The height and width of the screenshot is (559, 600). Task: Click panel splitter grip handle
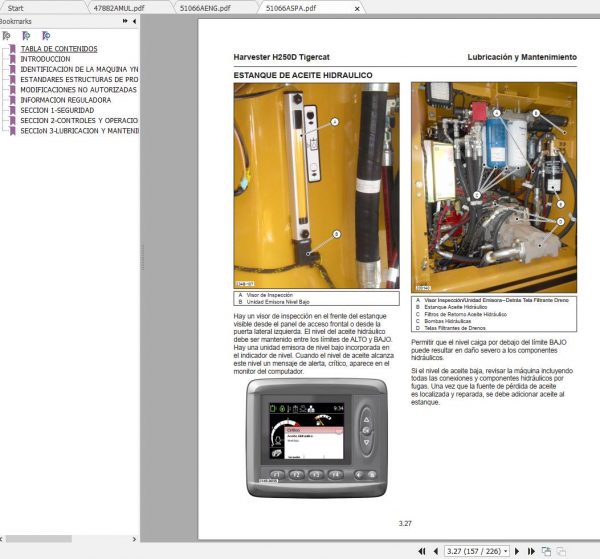pyautogui.click(x=143, y=257)
